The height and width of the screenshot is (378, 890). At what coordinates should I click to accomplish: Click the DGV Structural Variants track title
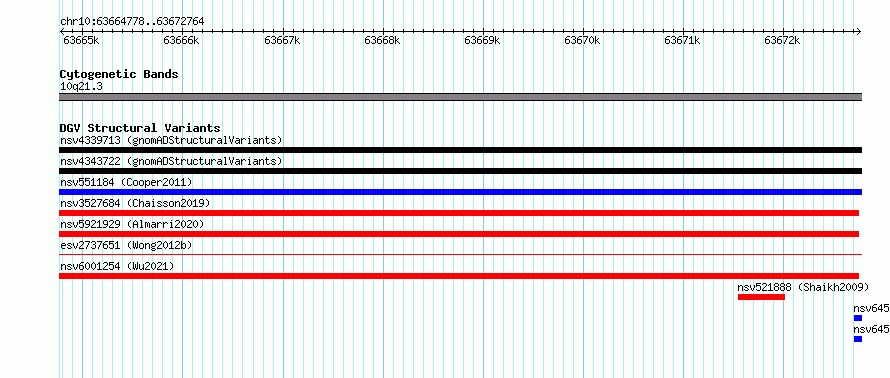(140, 128)
